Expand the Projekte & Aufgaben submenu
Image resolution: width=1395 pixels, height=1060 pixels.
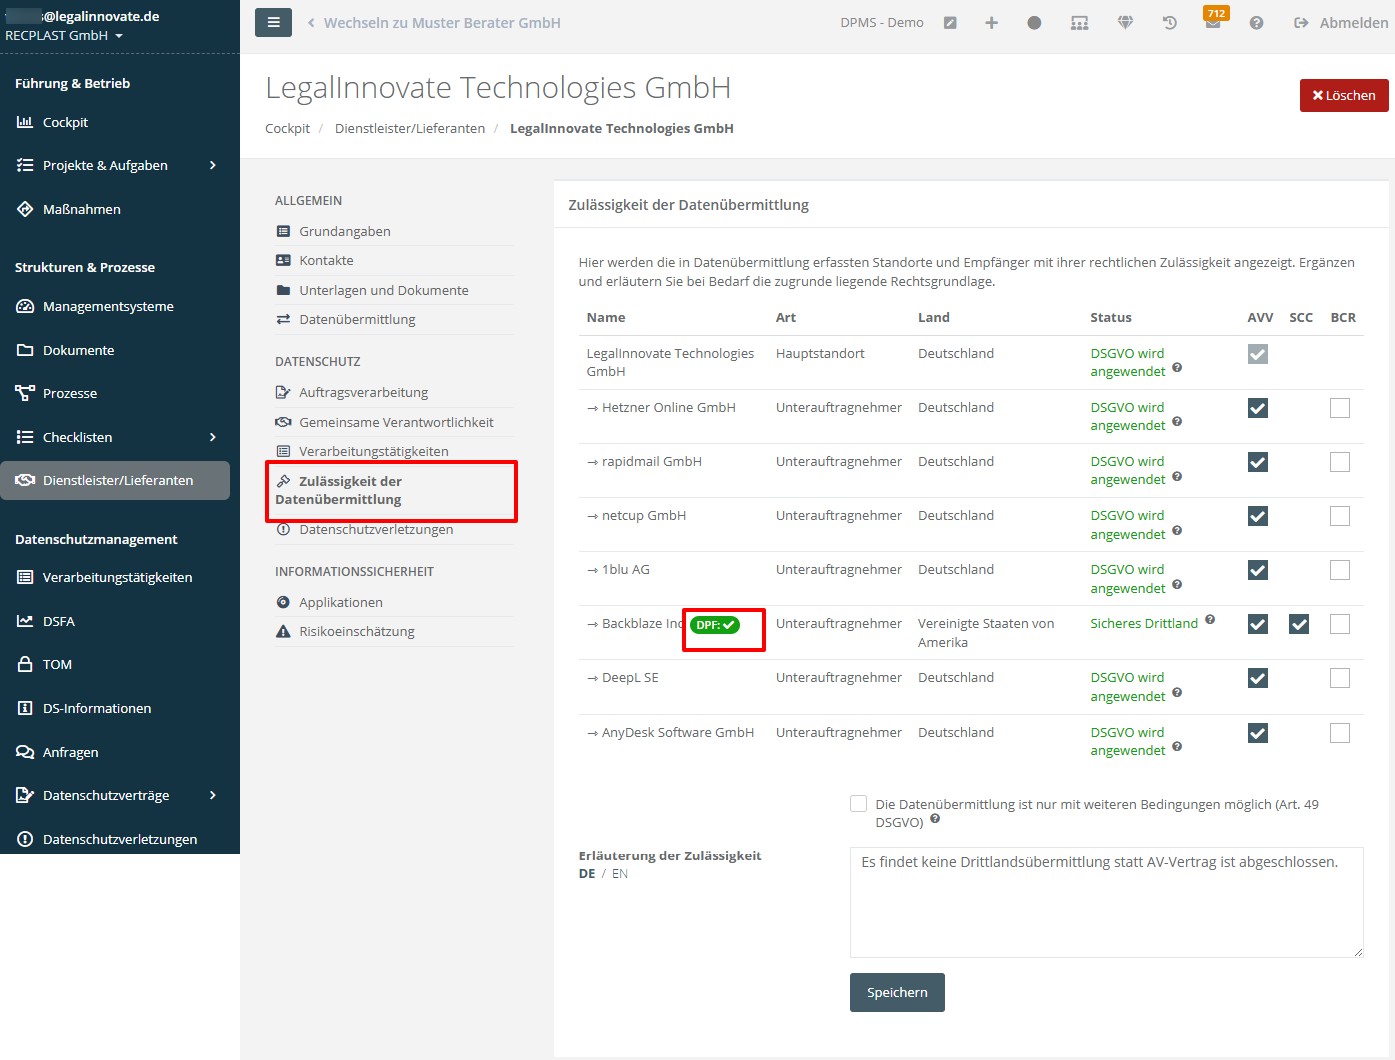click(x=212, y=166)
